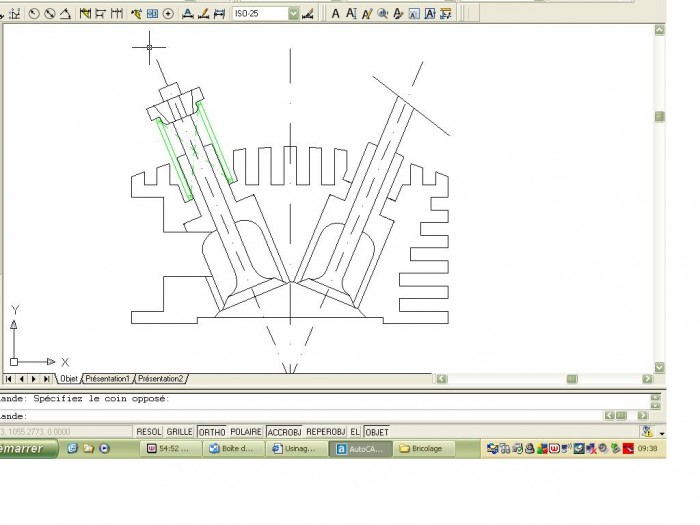This screenshot has height=525, width=700.
Task: Expand the ISO-25 dimension style dropdown
Action: [x=293, y=14]
